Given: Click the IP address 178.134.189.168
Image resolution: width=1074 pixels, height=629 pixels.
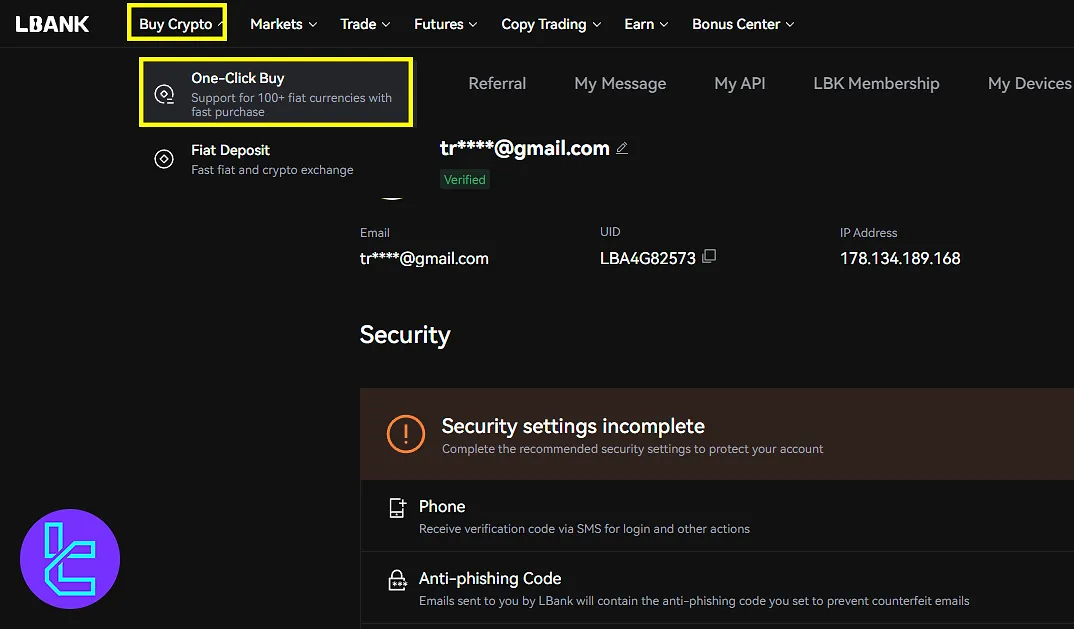Looking at the screenshot, I should pyautogui.click(x=900, y=258).
